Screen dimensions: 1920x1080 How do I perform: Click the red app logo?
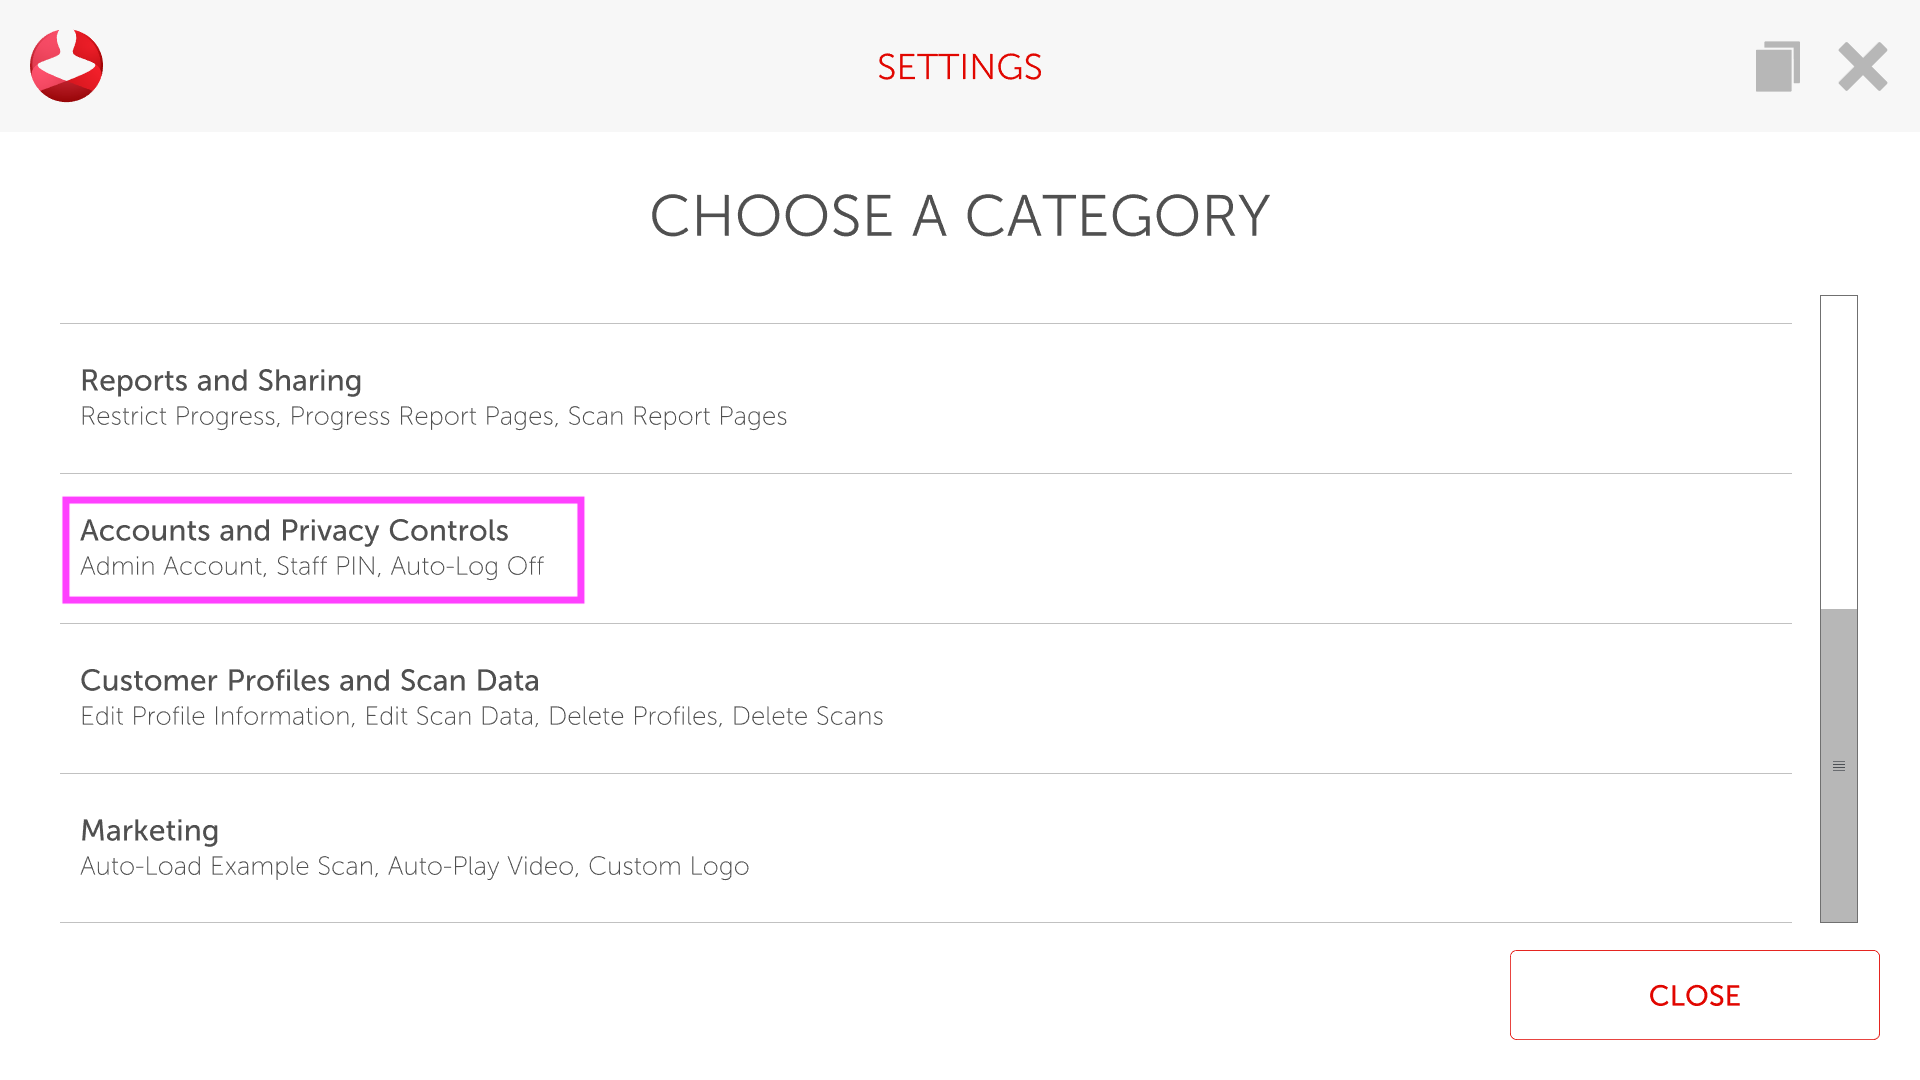click(66, 66)
